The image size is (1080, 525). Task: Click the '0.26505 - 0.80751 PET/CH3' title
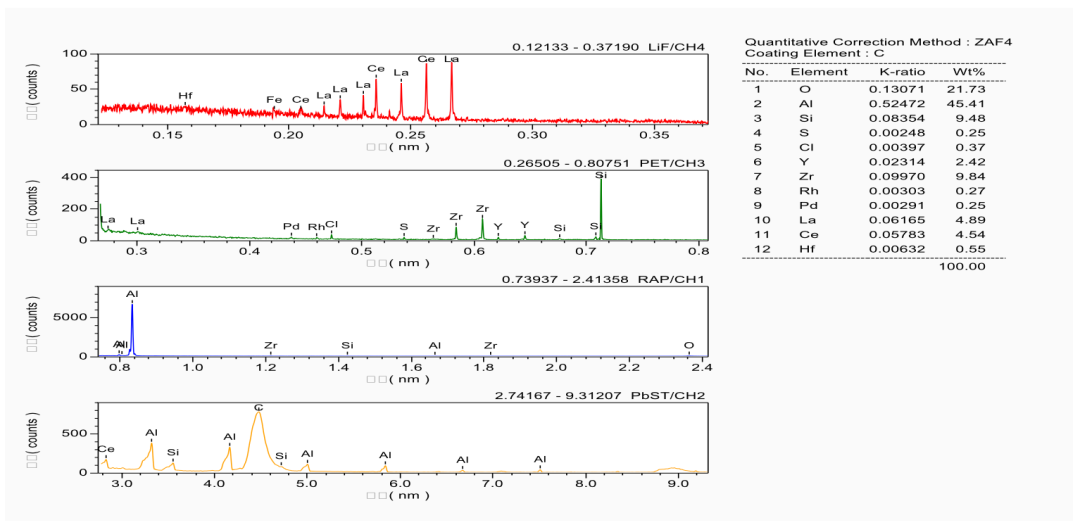coord(605,163)
